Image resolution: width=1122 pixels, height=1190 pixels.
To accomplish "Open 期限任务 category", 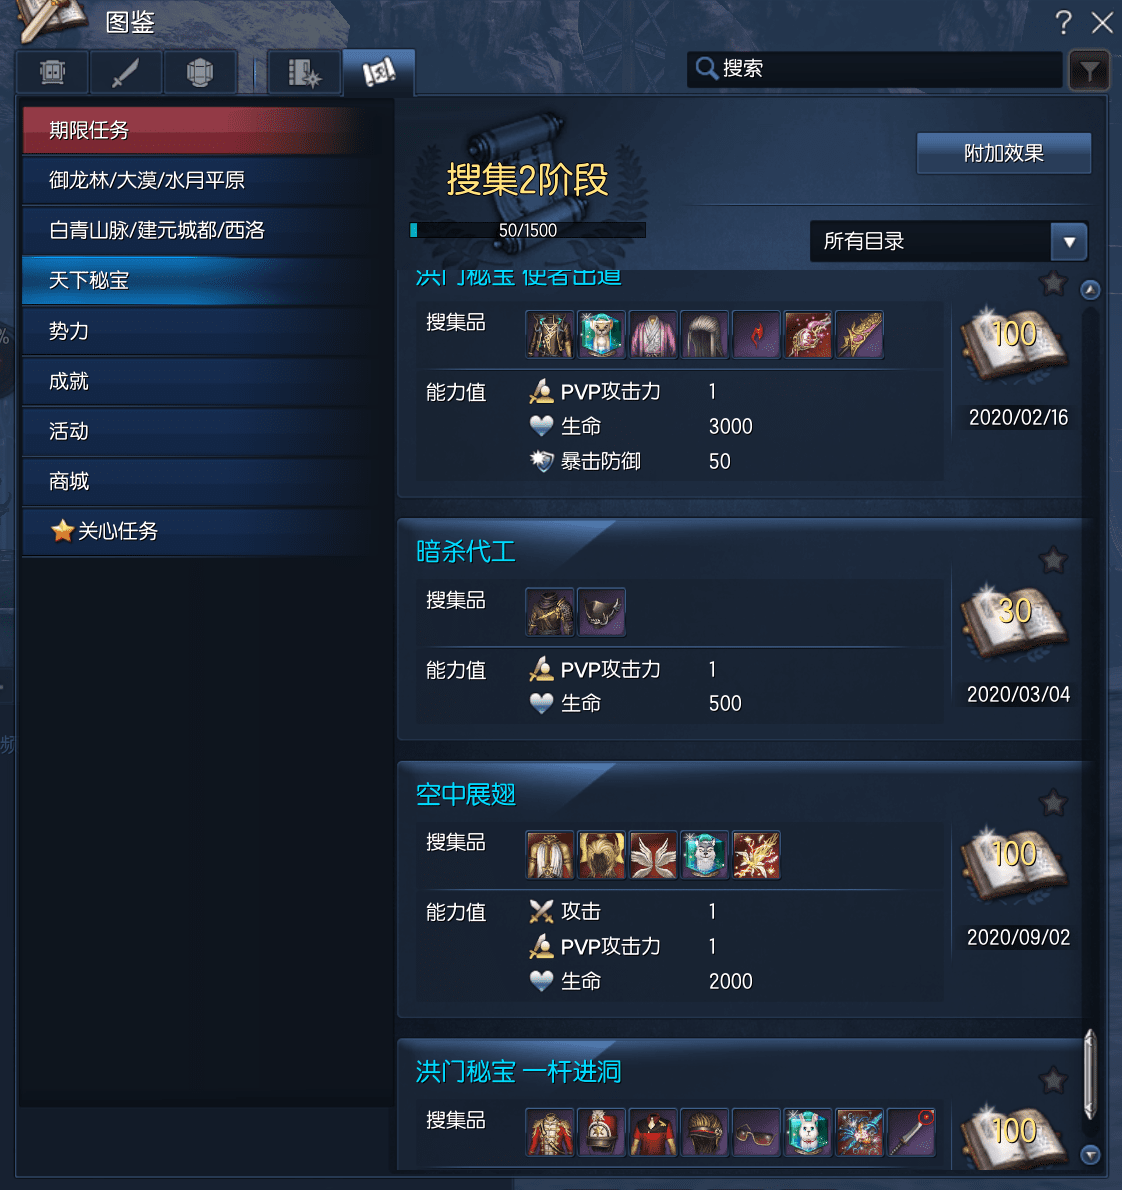I will [206, 131].
